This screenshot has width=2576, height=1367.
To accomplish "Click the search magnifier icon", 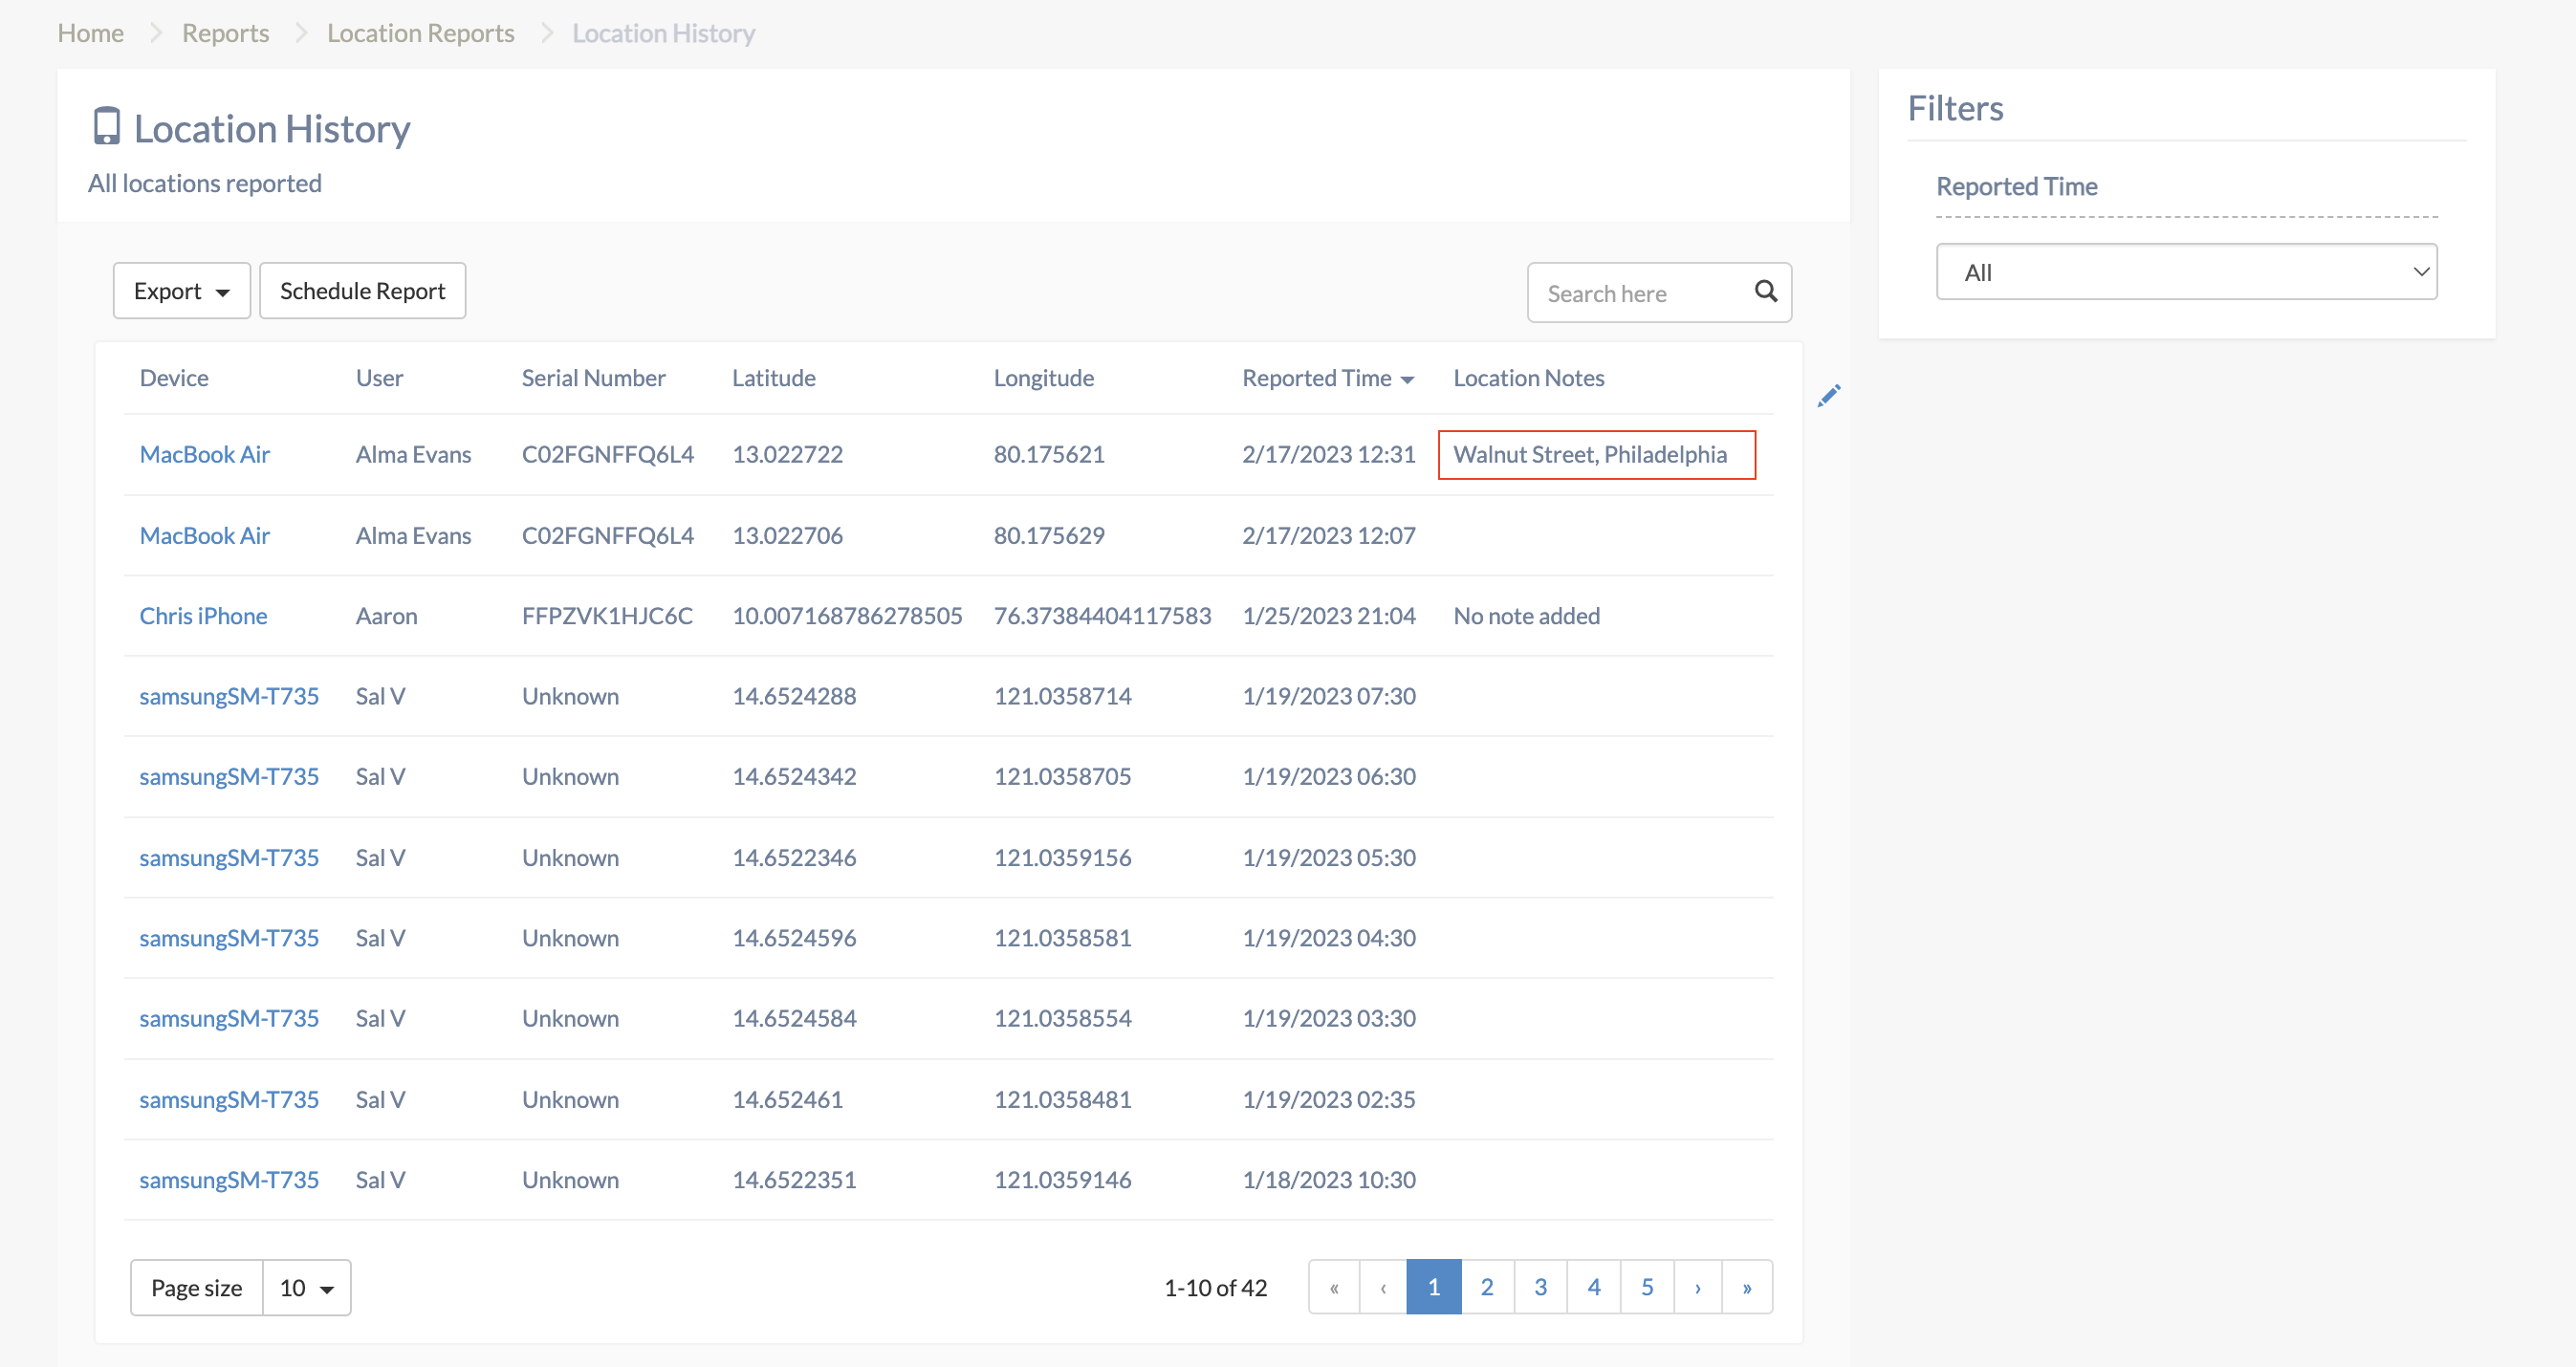I will click(x=1766, y=291).
